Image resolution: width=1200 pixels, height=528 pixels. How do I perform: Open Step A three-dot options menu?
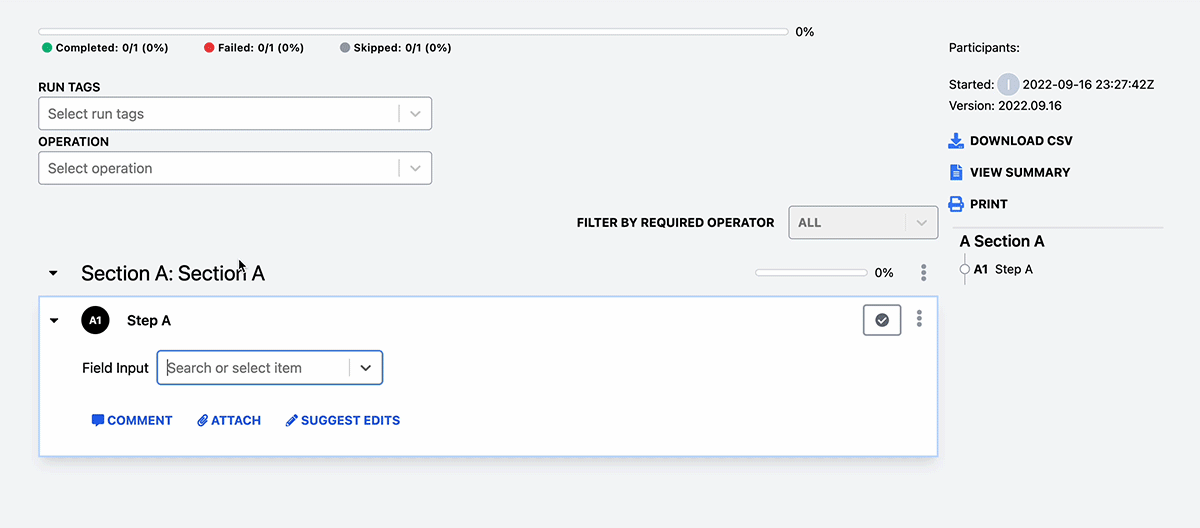pyautogui.click(x=919, y=319)
